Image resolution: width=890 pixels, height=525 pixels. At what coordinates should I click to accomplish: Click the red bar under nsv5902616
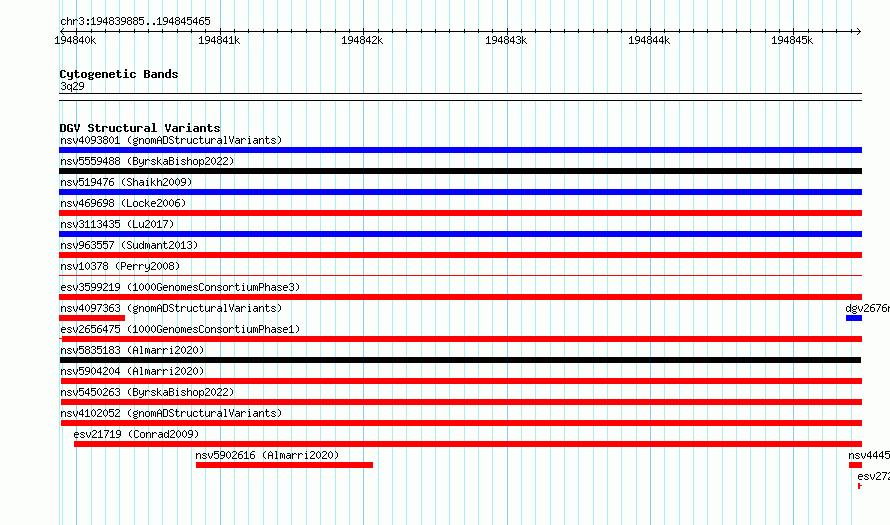point(284,465)
